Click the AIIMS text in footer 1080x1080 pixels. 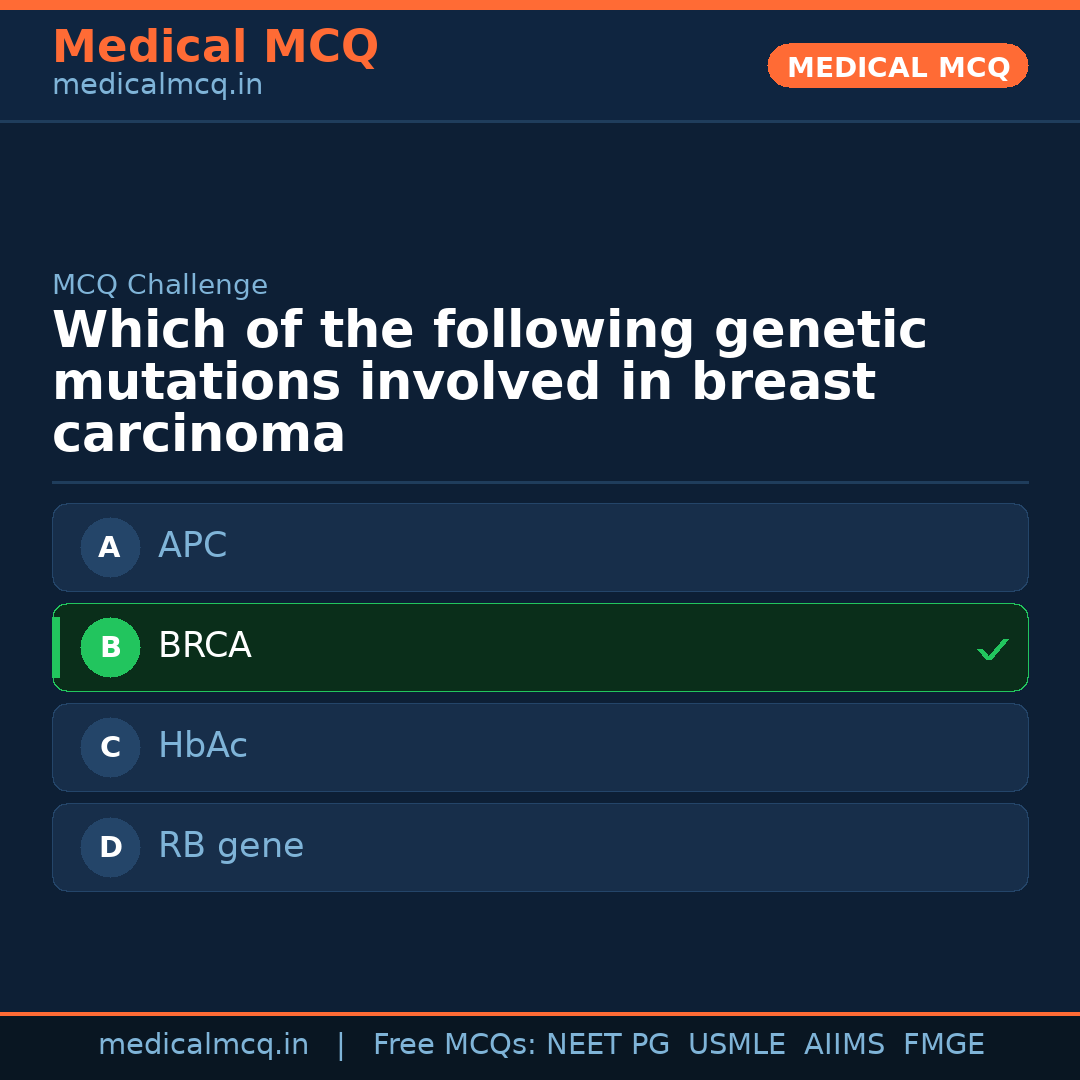coord(845,1044)
